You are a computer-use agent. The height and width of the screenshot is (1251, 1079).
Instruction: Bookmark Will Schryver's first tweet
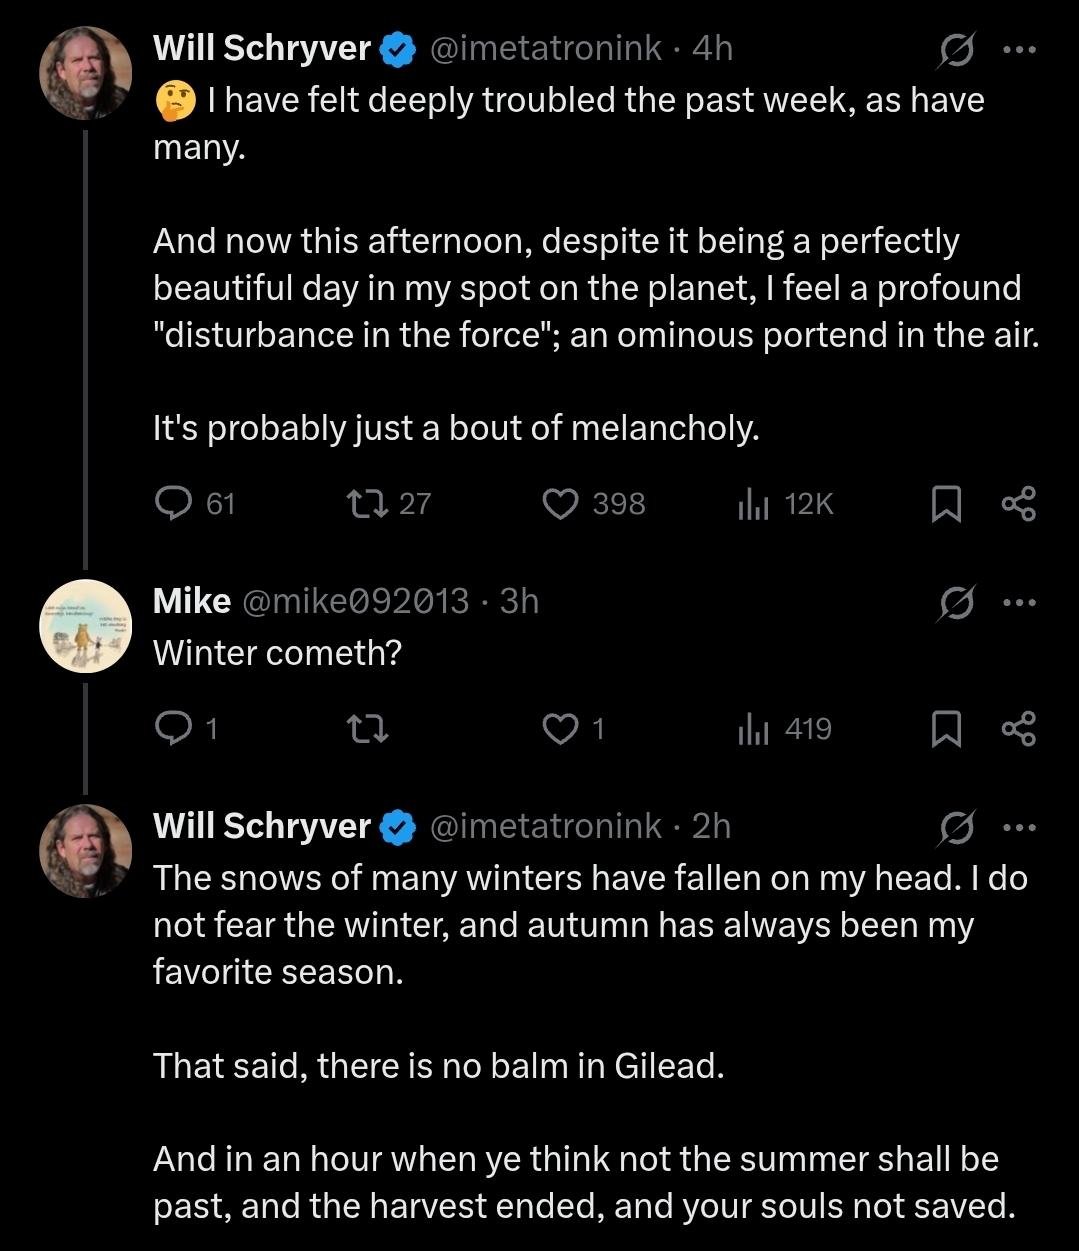coord(945,504)
